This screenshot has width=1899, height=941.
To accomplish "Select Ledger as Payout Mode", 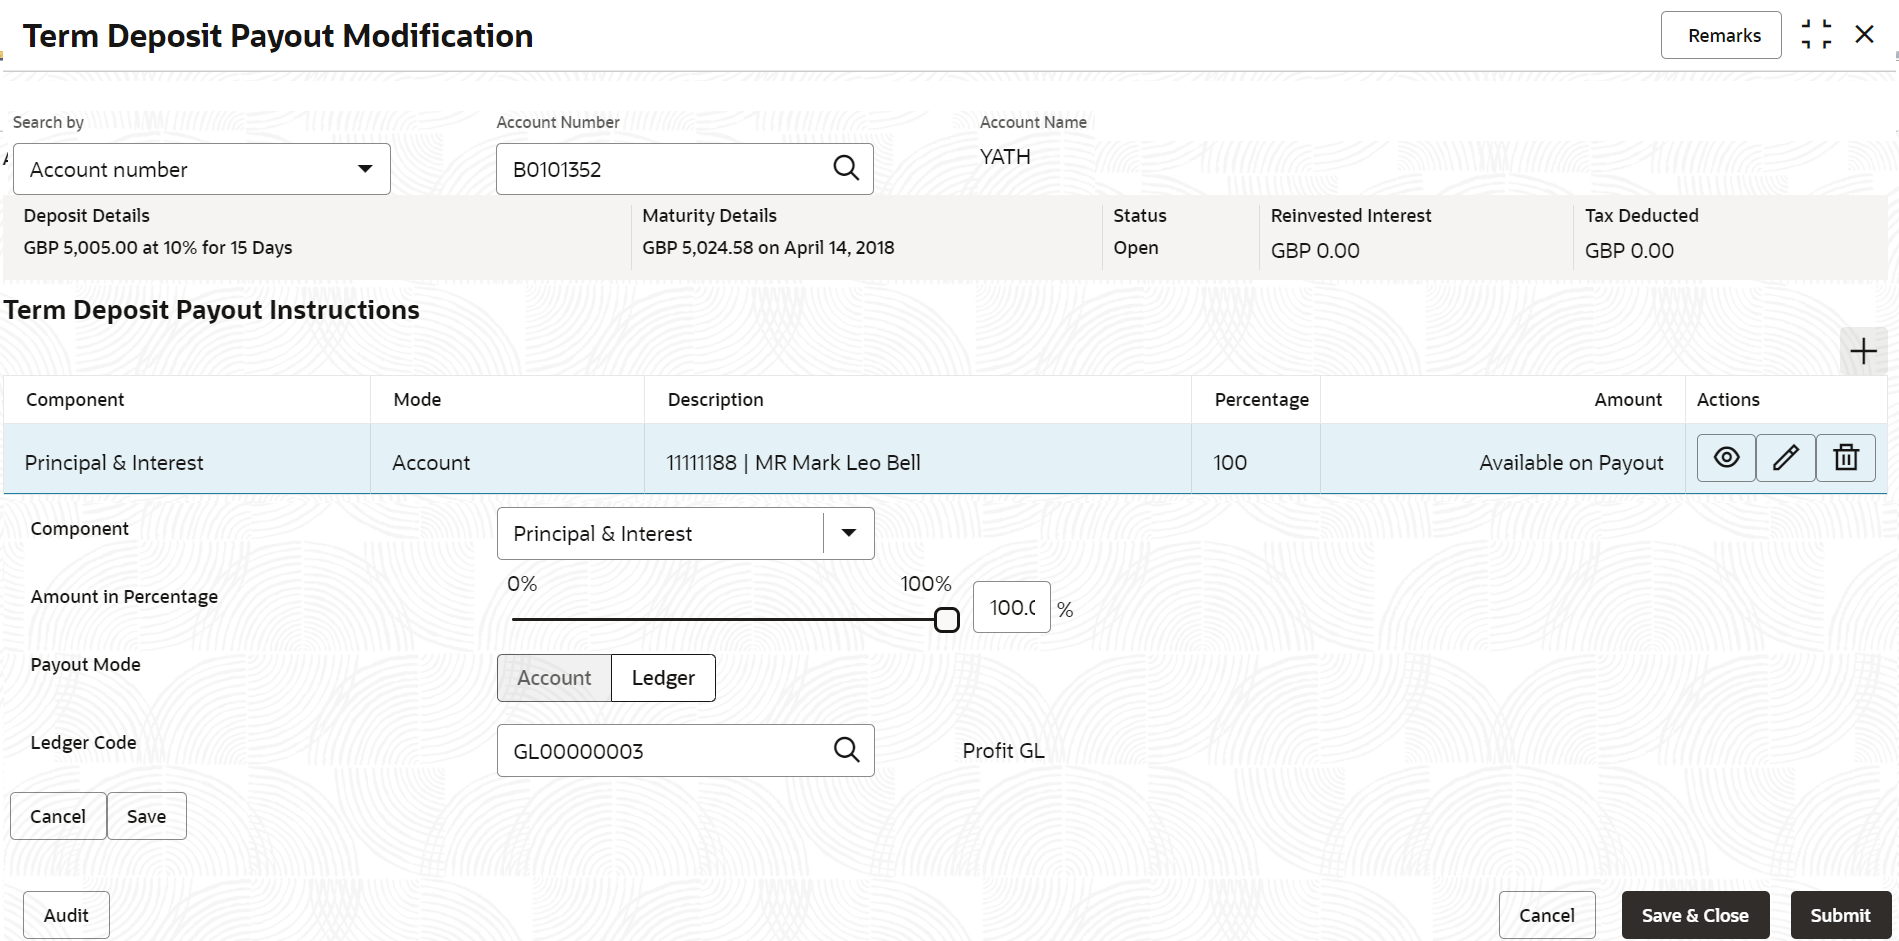I will coord(663,678).
